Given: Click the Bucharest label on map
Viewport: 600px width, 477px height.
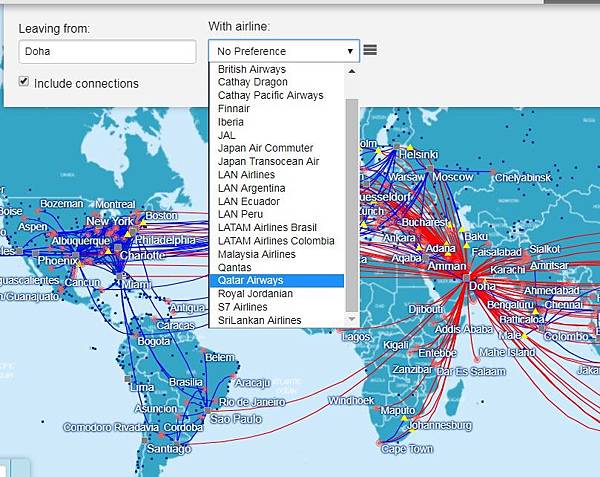Looking at the screenshot, I should click(x=424, y=222).
